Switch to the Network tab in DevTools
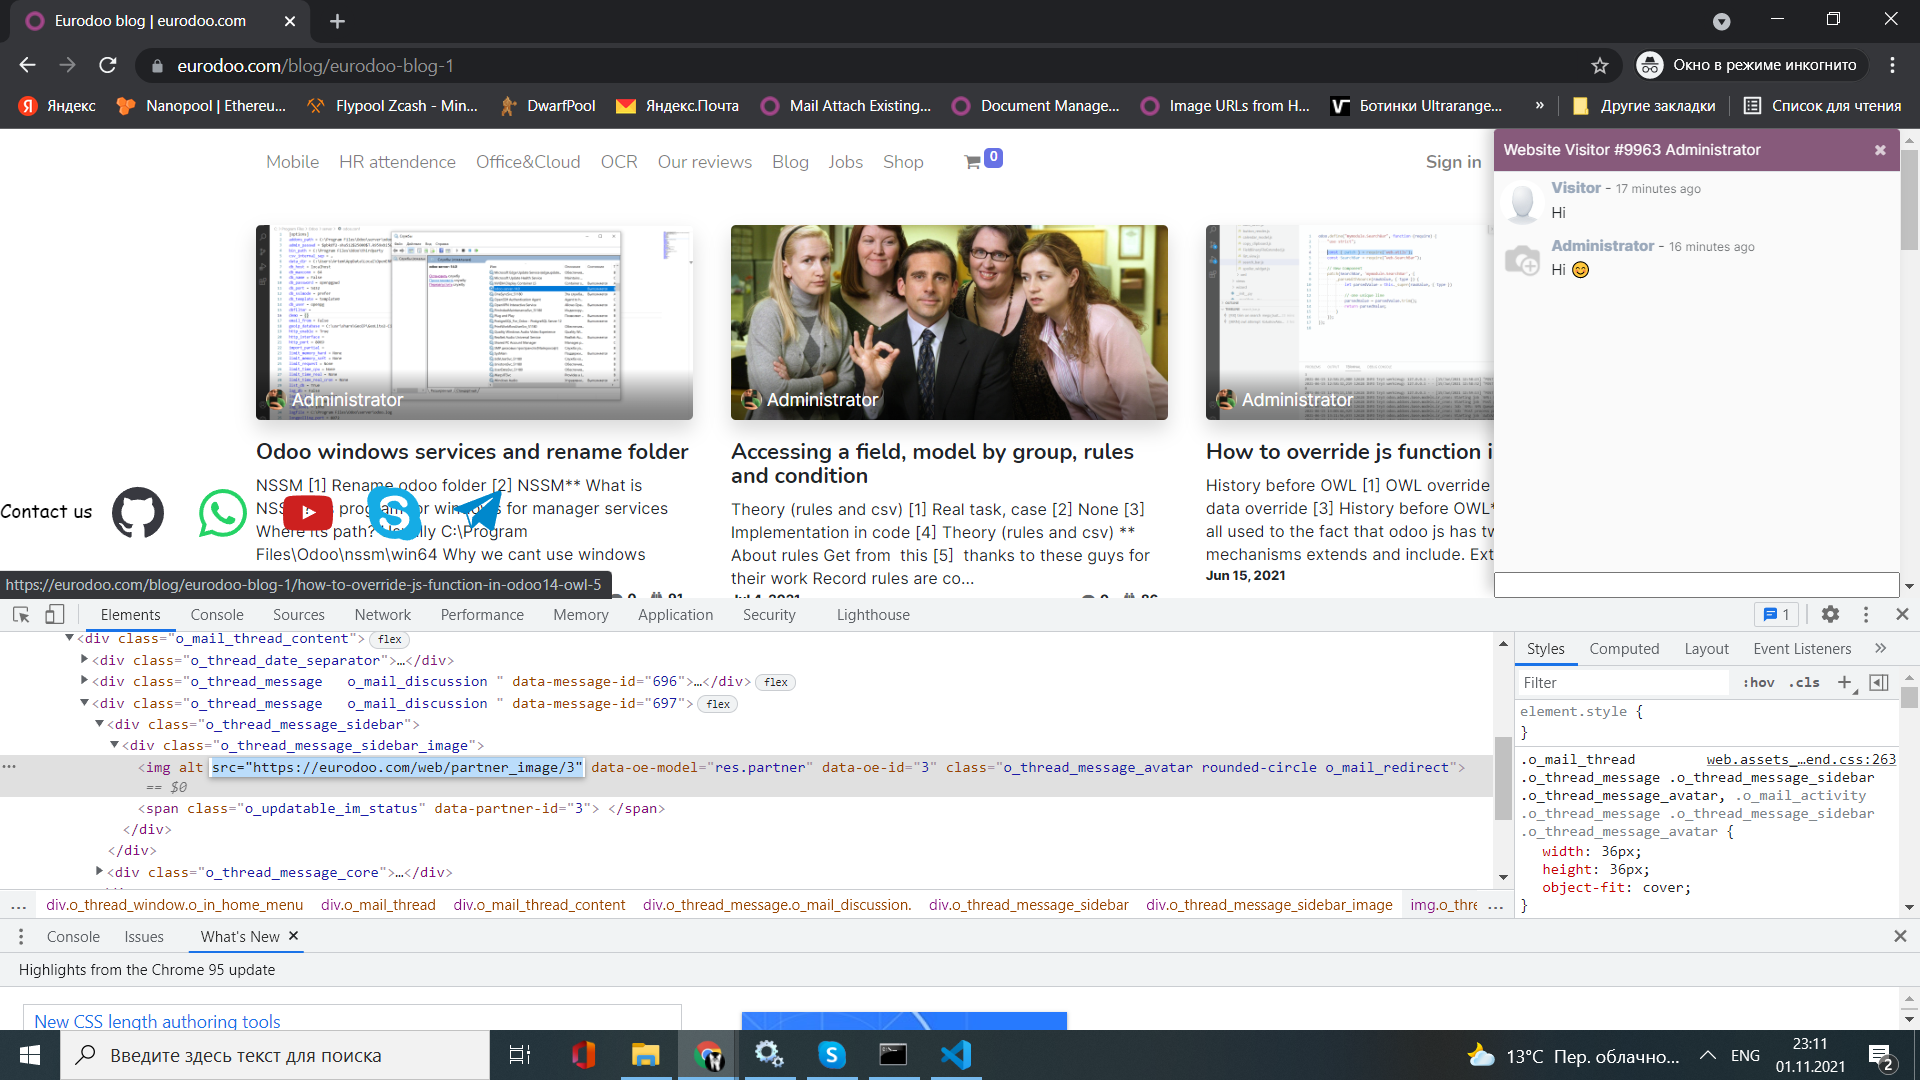This screenshot has height=1080, width=1920. (x=382, y=614)
